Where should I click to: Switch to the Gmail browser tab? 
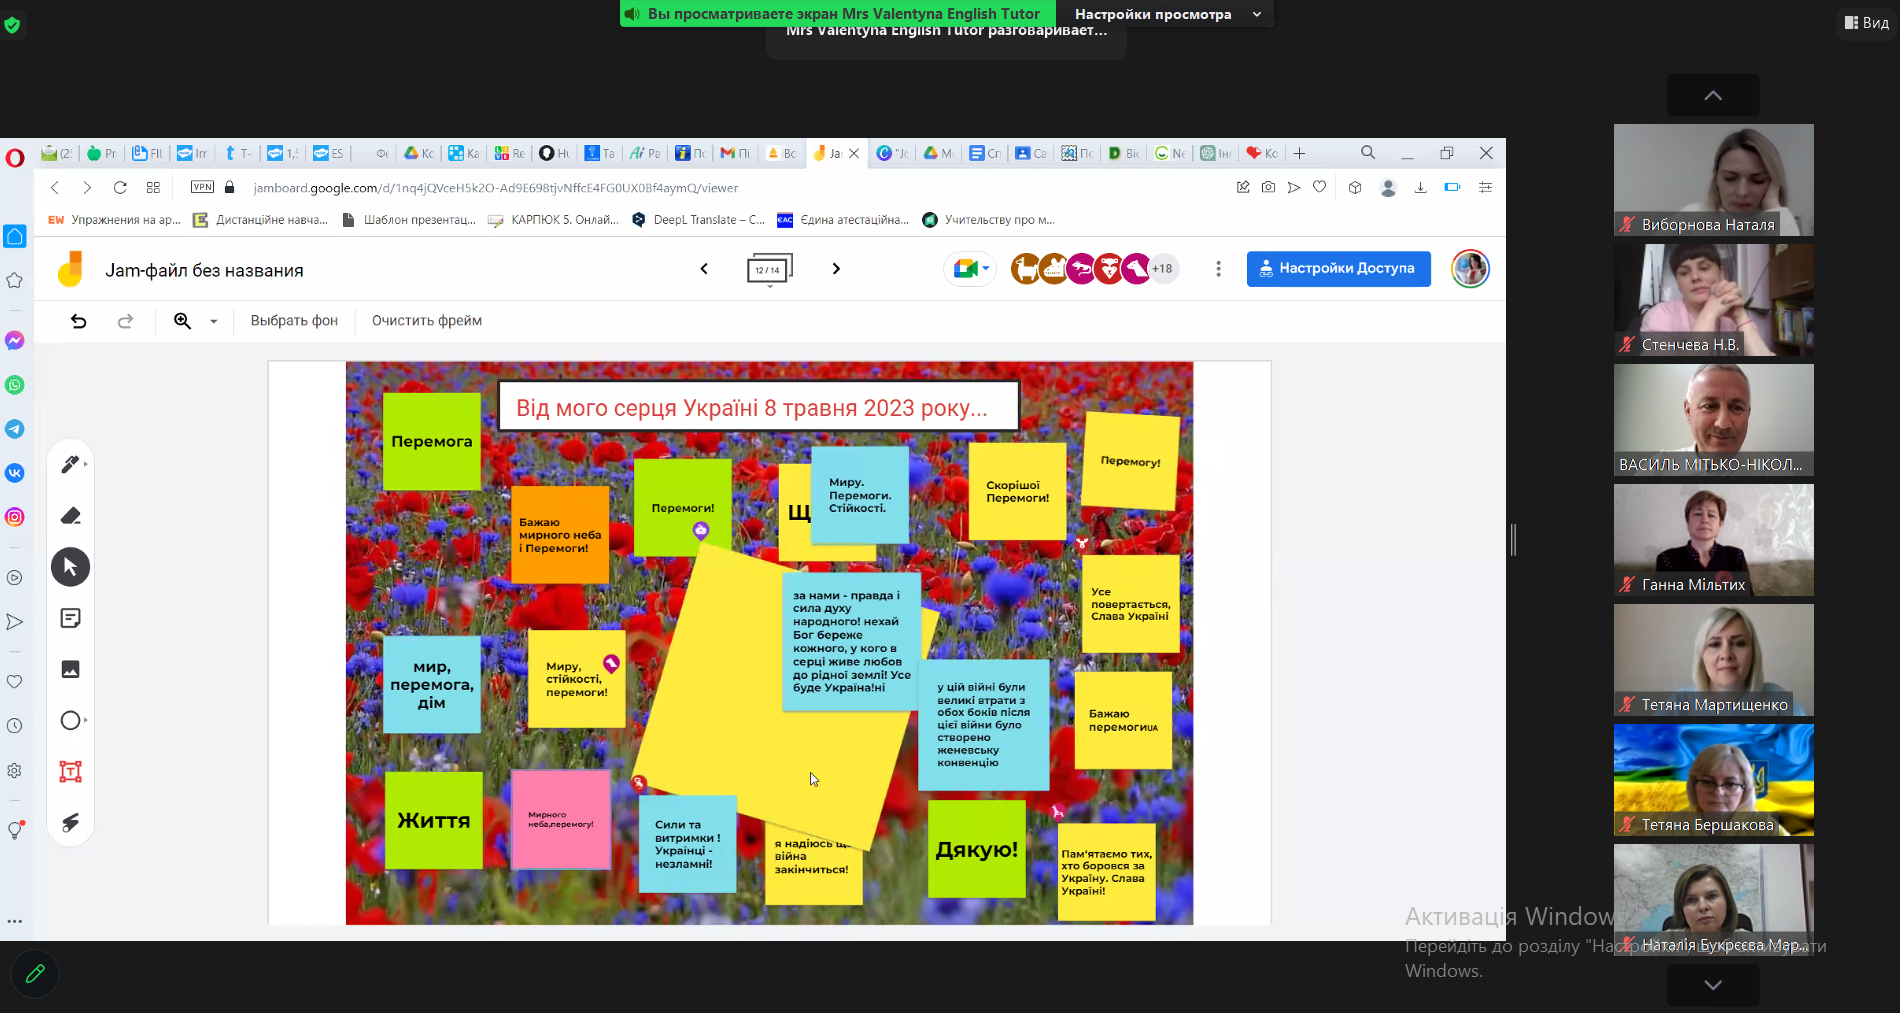click(x=735, y=153)
